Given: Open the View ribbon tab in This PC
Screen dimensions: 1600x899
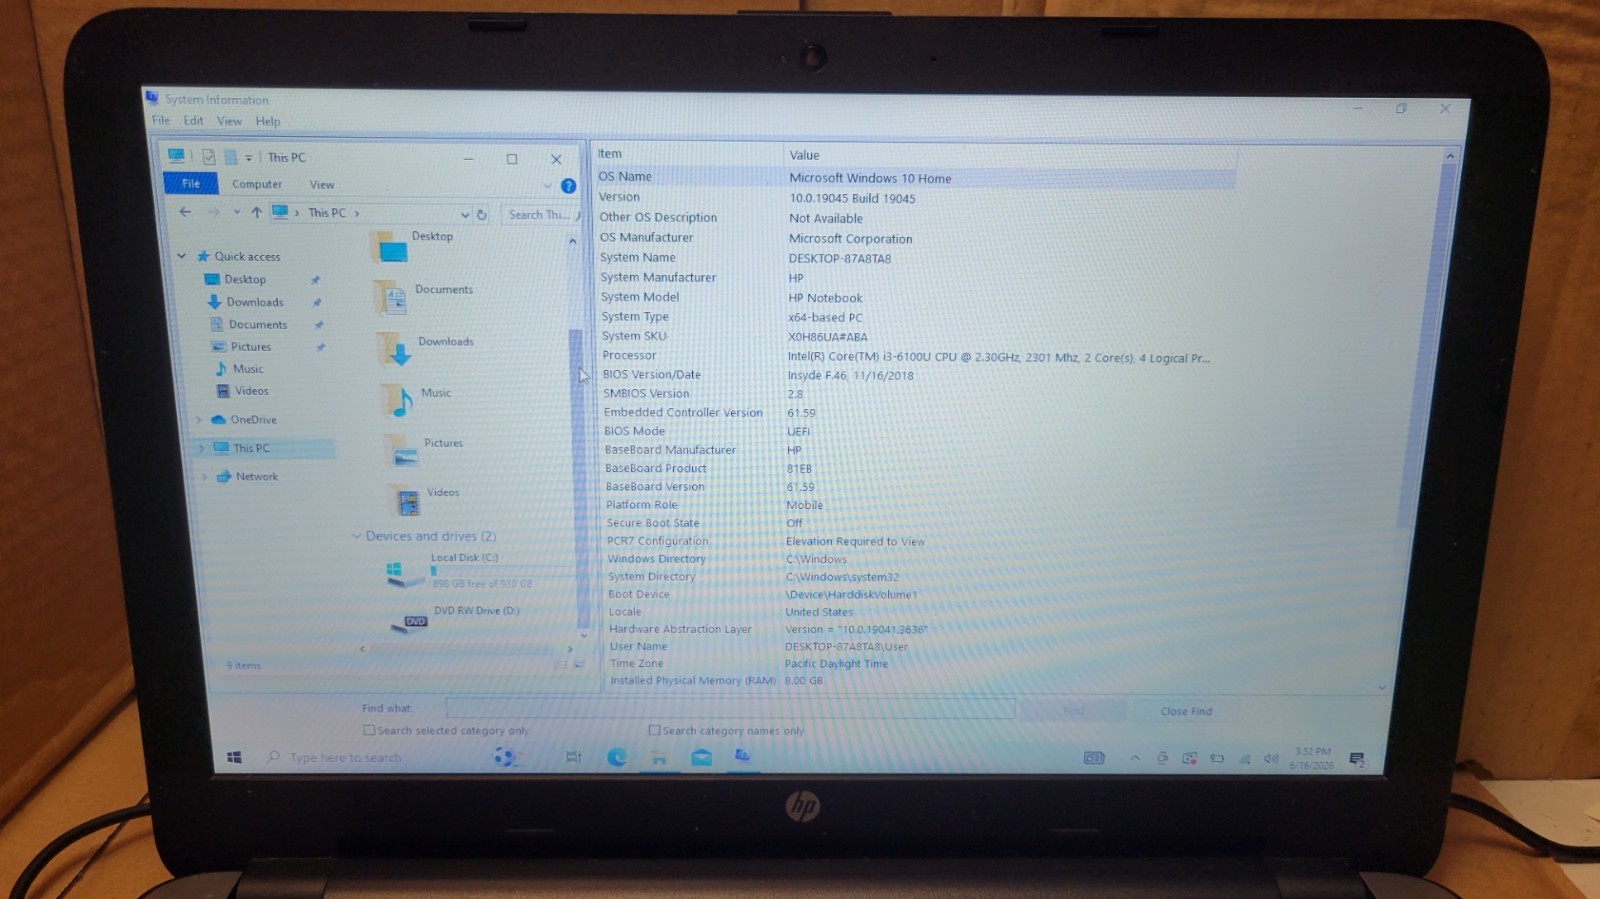Looking at the screenshot, I should 322,185.
